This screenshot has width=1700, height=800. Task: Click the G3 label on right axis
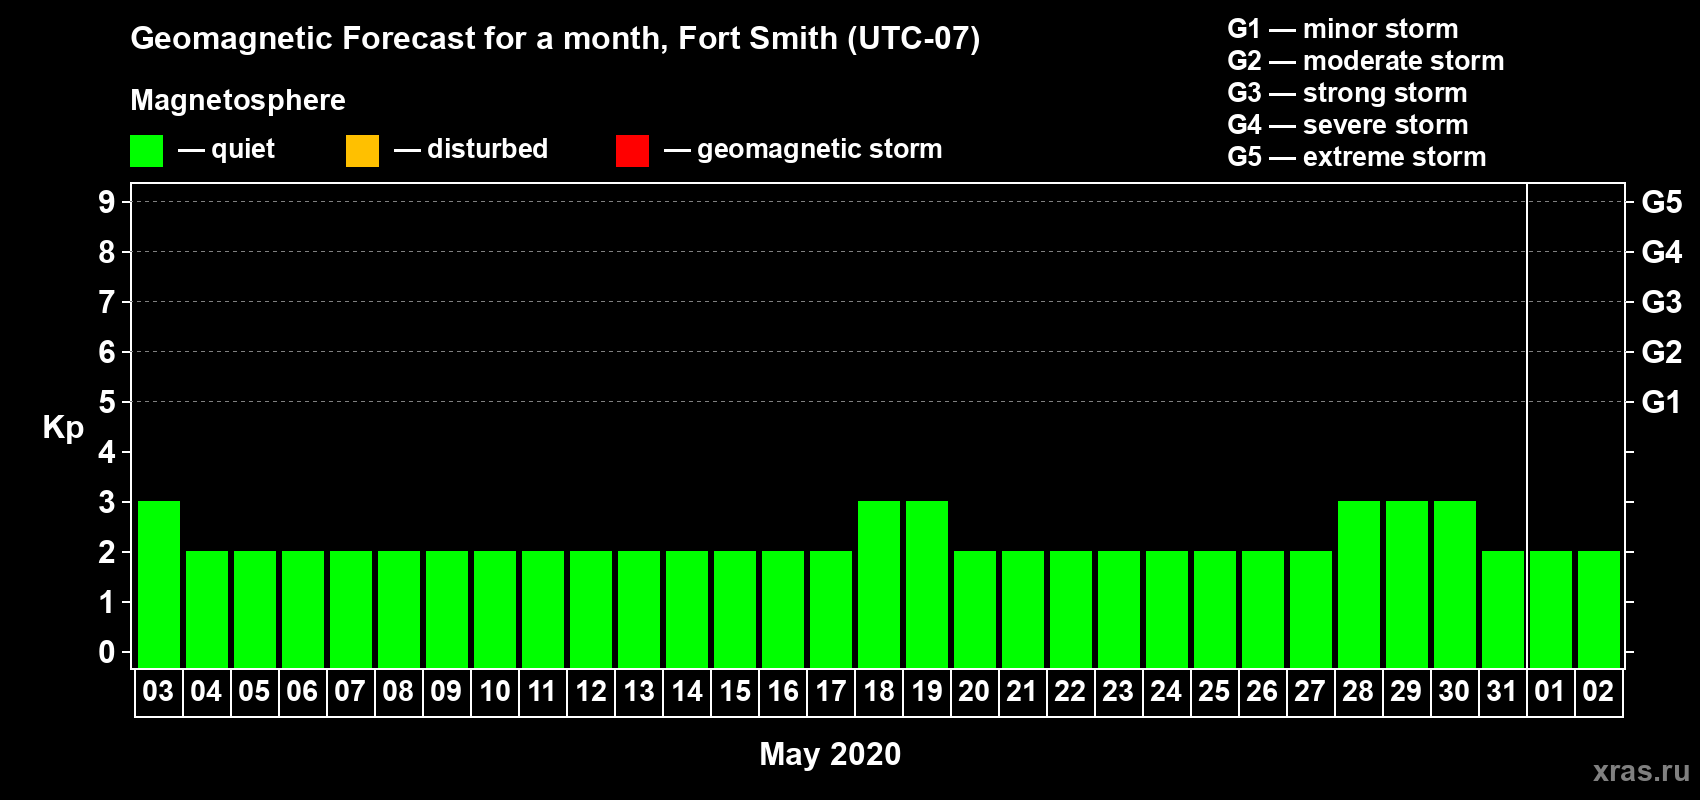point(1662,302)
